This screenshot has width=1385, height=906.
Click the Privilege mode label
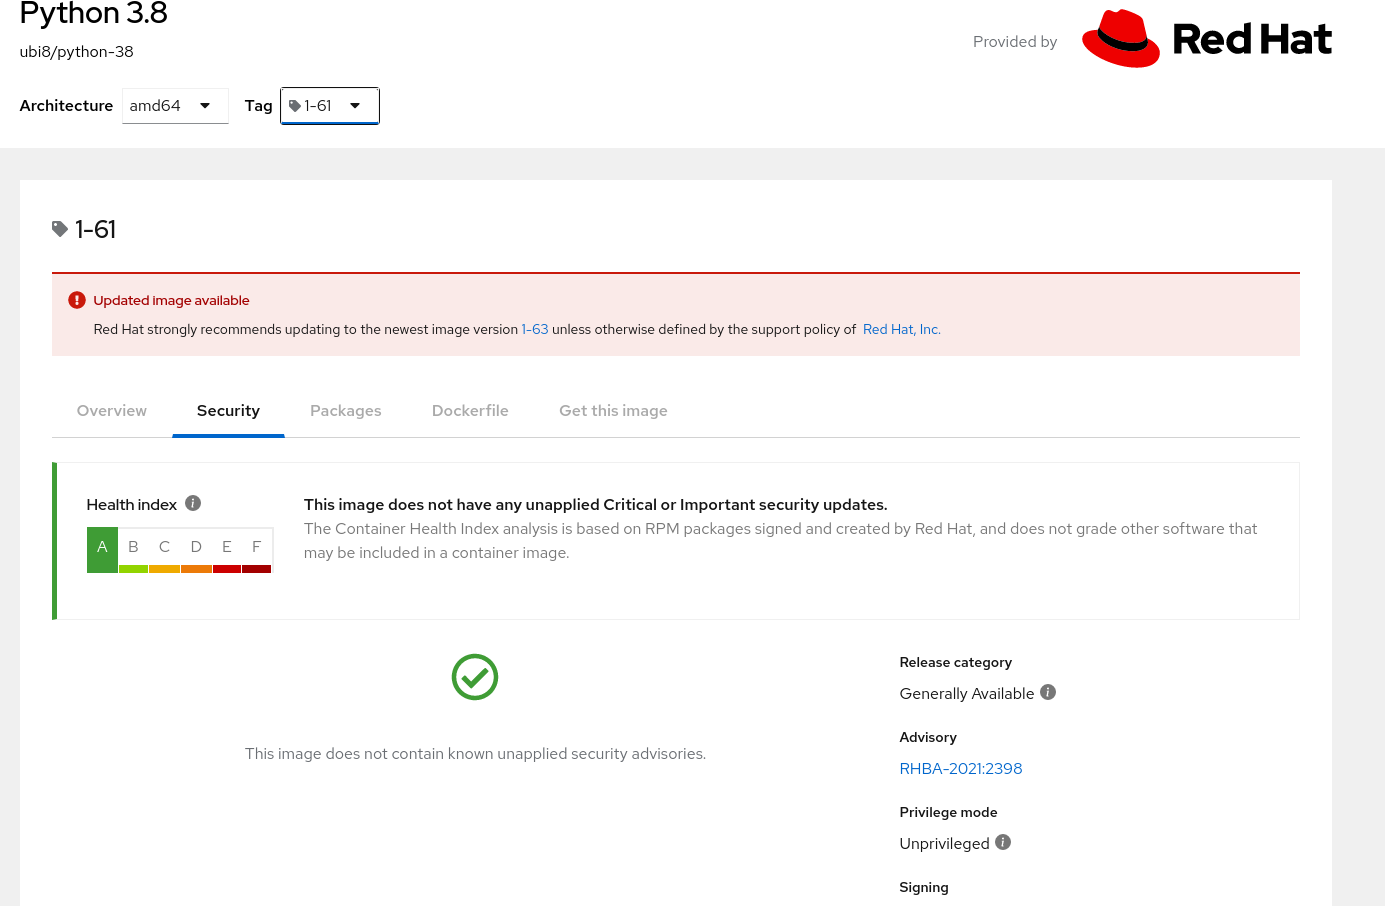(949, 812)
